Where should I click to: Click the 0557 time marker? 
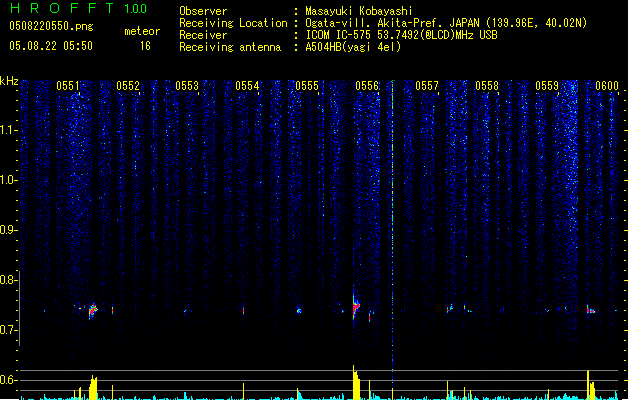(x=427, y=86)
